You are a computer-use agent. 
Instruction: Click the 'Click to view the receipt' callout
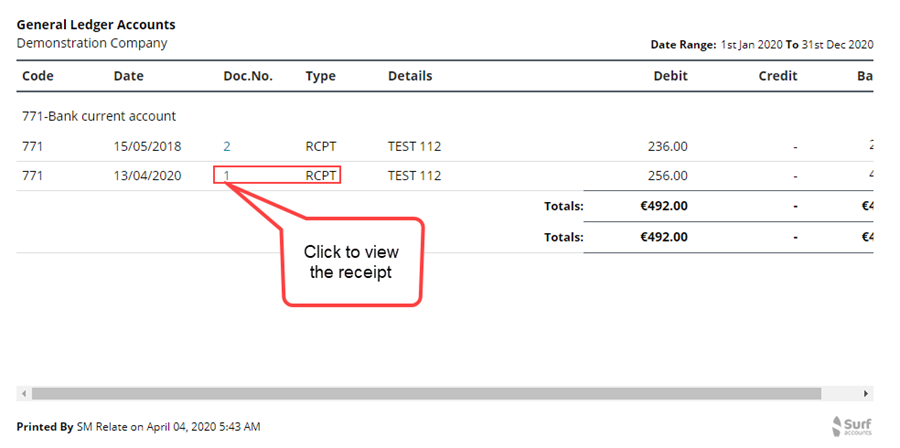351,262
